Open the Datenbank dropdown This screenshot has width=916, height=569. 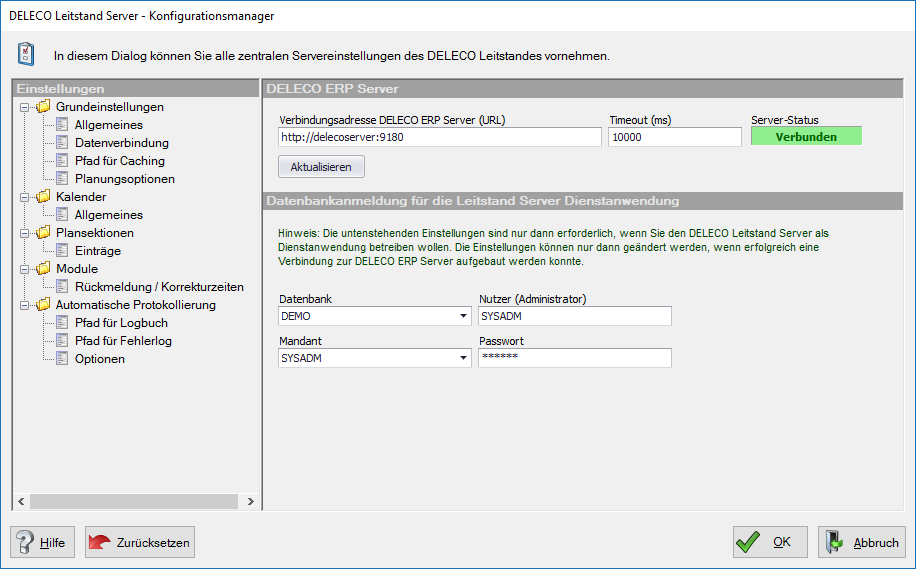tap(463, 316)
